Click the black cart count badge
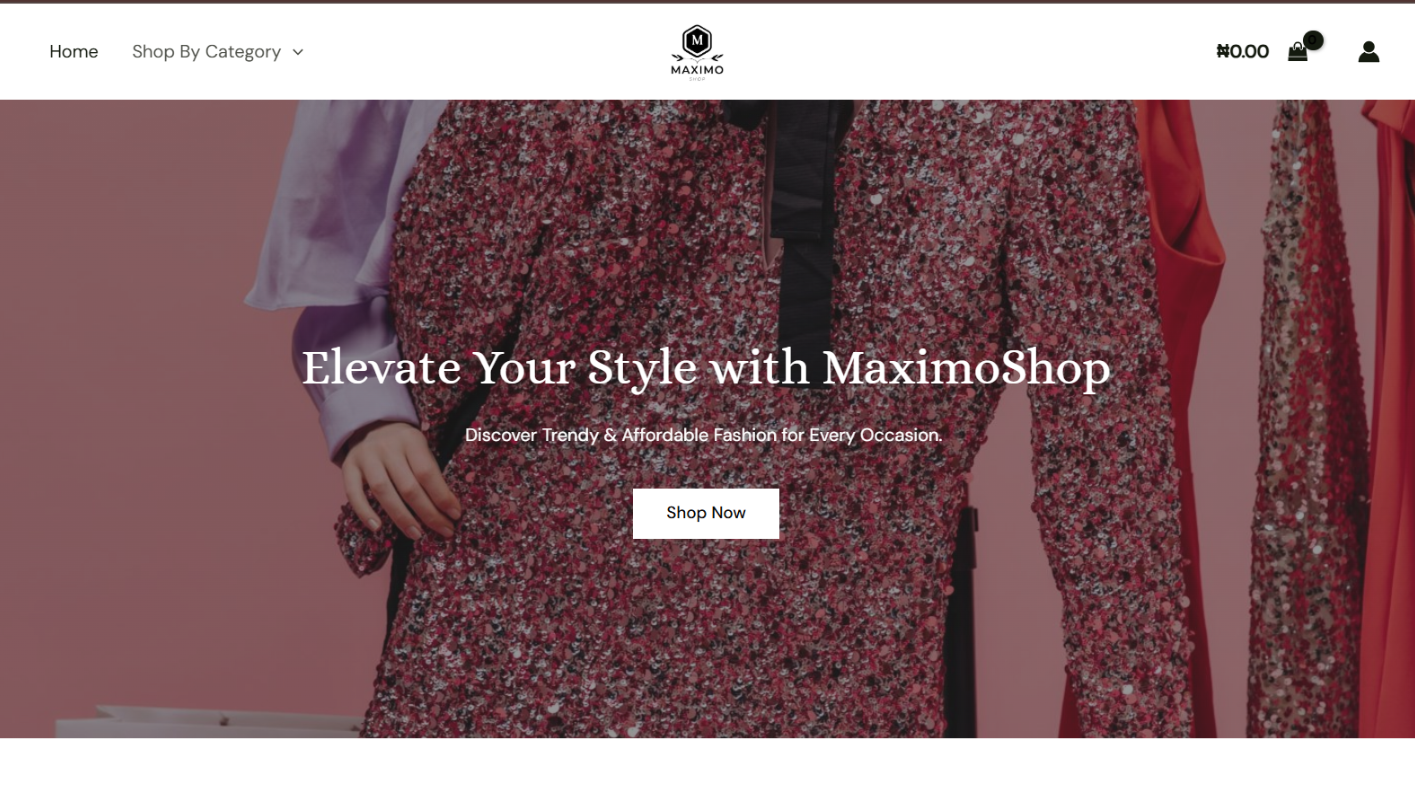 click(1314, 40)
